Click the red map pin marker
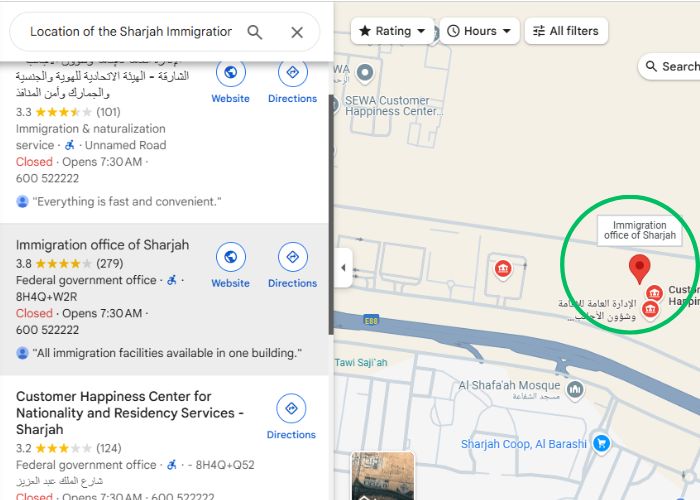 [639, 269]
